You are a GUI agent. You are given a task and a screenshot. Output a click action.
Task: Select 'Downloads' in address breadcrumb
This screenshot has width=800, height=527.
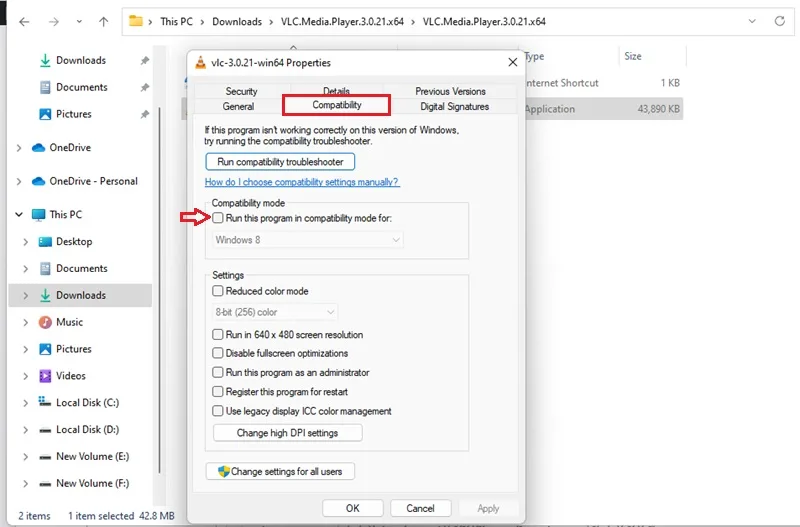click(237, 21)
